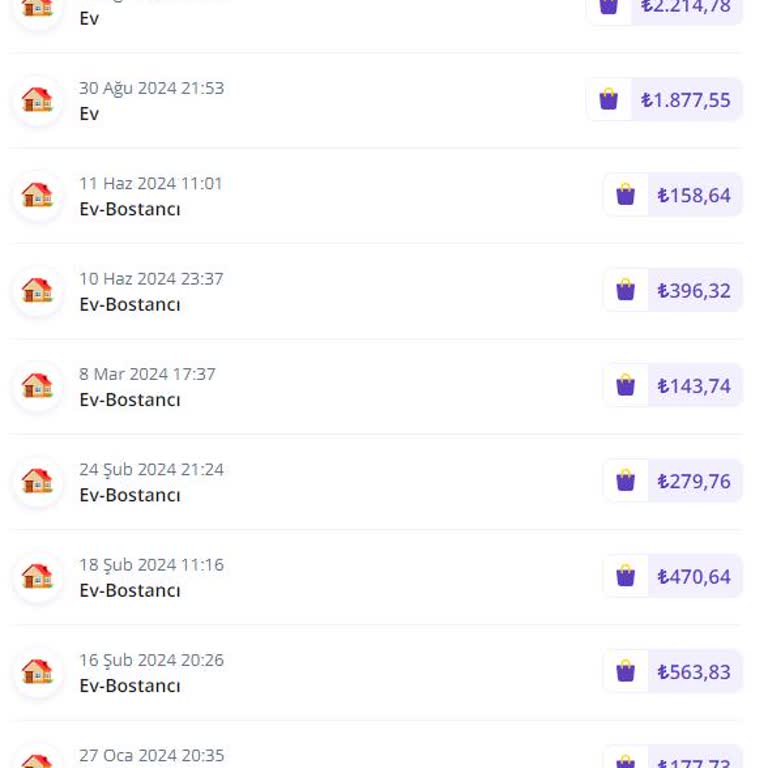The image size is (768, 768).
Task: Click basket icon beside ₺158,64
Action: coord(625,195)
